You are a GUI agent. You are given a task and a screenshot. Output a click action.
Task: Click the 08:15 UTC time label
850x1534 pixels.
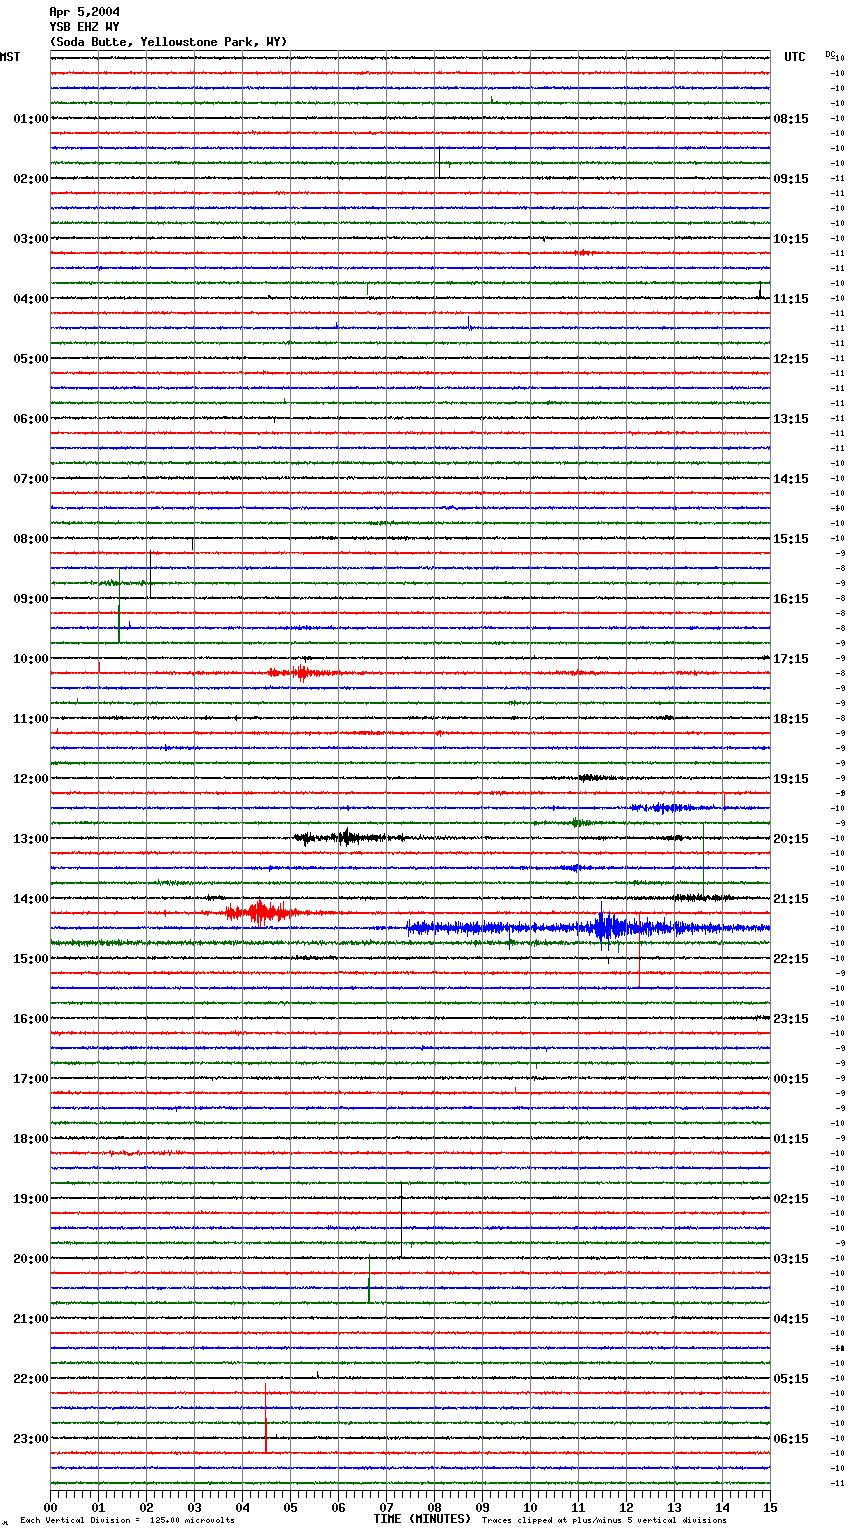[x=791, y=119]
